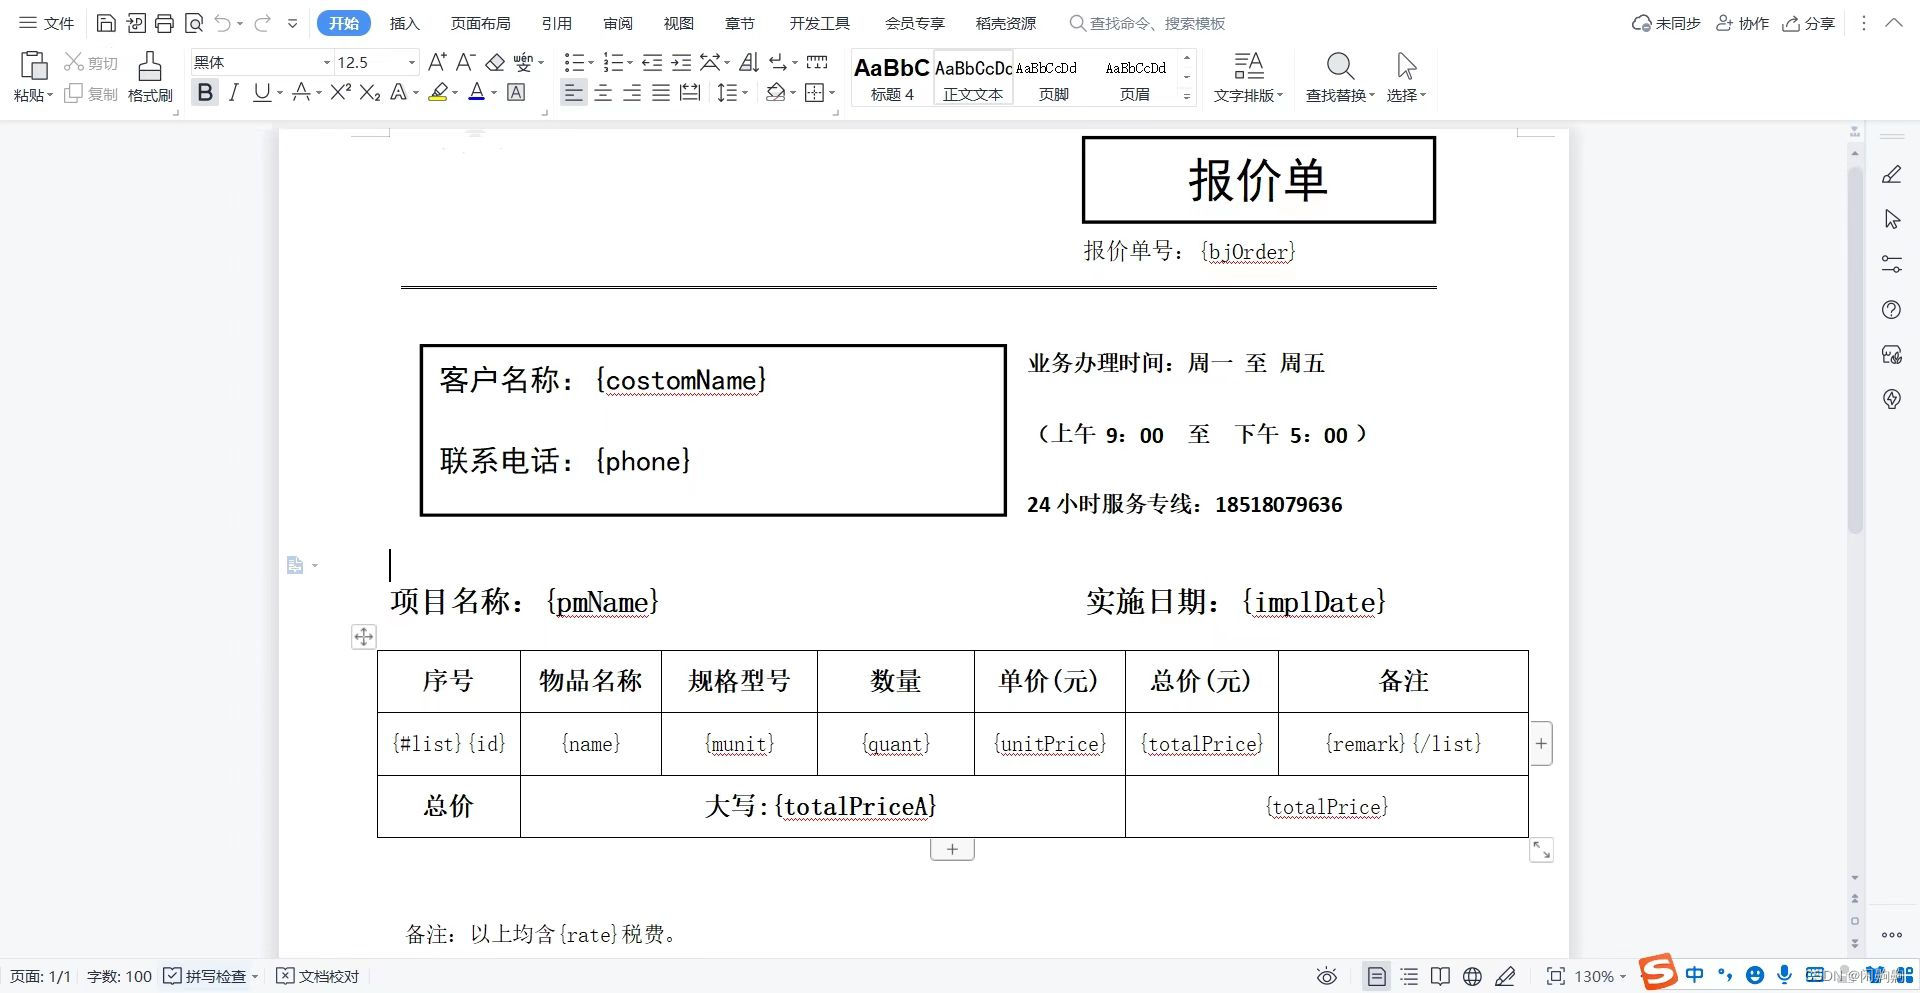Viewport: 1920px width, 993px height.
Task: Switch to the Insert (插入) tab
Action: point(404,23)
